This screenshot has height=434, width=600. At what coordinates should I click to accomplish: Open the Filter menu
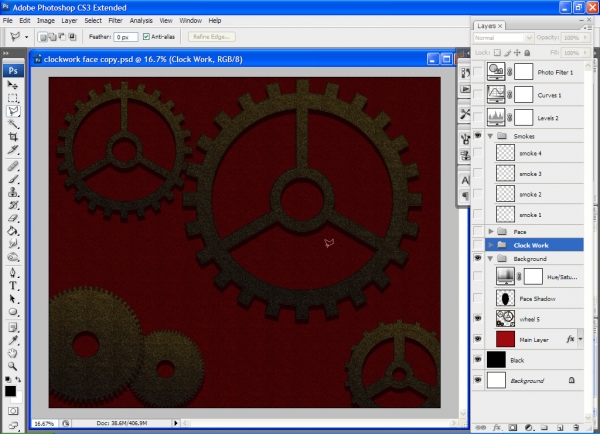pos(115,21)
